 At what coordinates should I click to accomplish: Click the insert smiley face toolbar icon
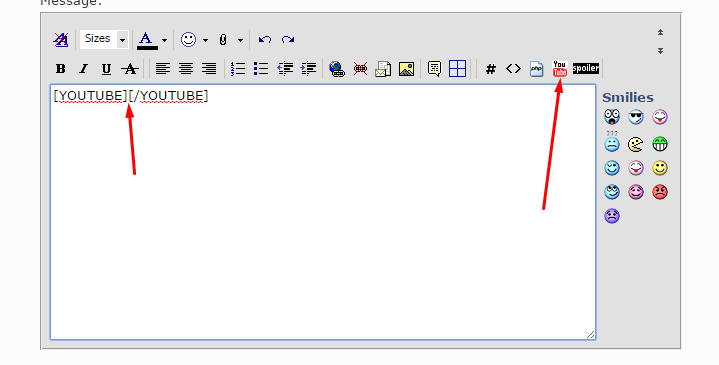pos(188,39)
